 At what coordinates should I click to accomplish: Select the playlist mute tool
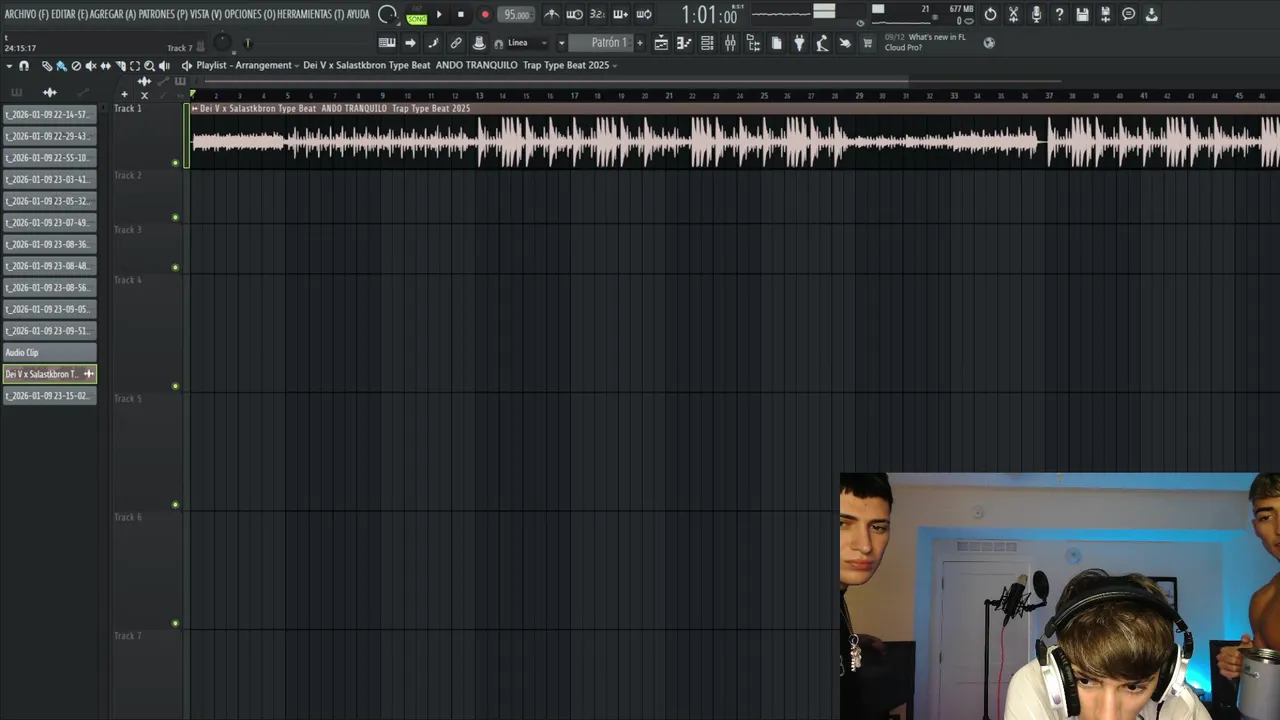click(x=91, y=66)
